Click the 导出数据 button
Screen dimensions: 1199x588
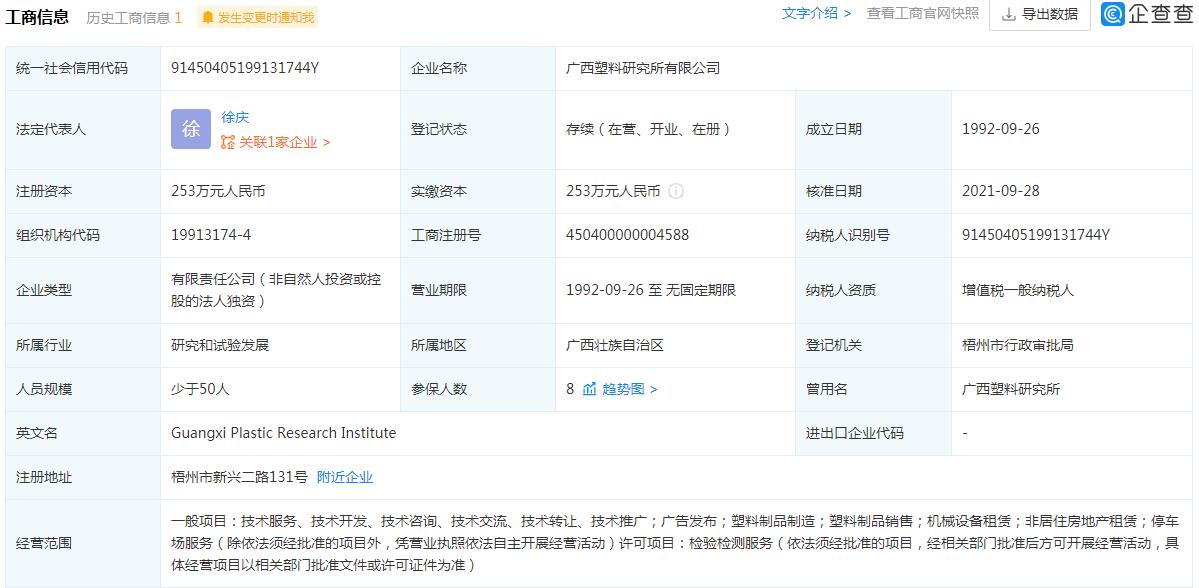(x=1040, y=14)
